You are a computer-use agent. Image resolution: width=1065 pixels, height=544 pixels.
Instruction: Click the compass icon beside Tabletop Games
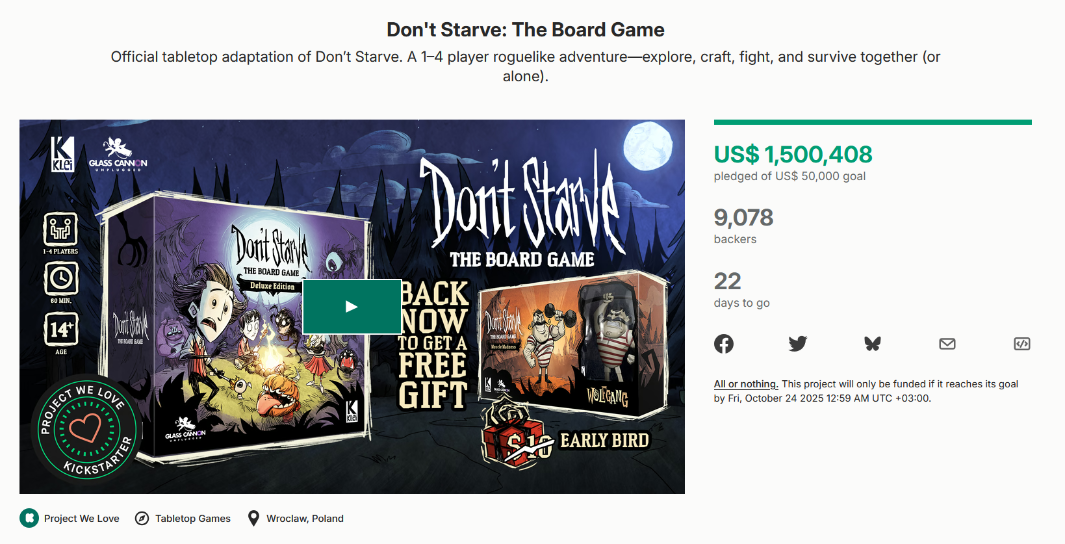[x=142, y=518]
